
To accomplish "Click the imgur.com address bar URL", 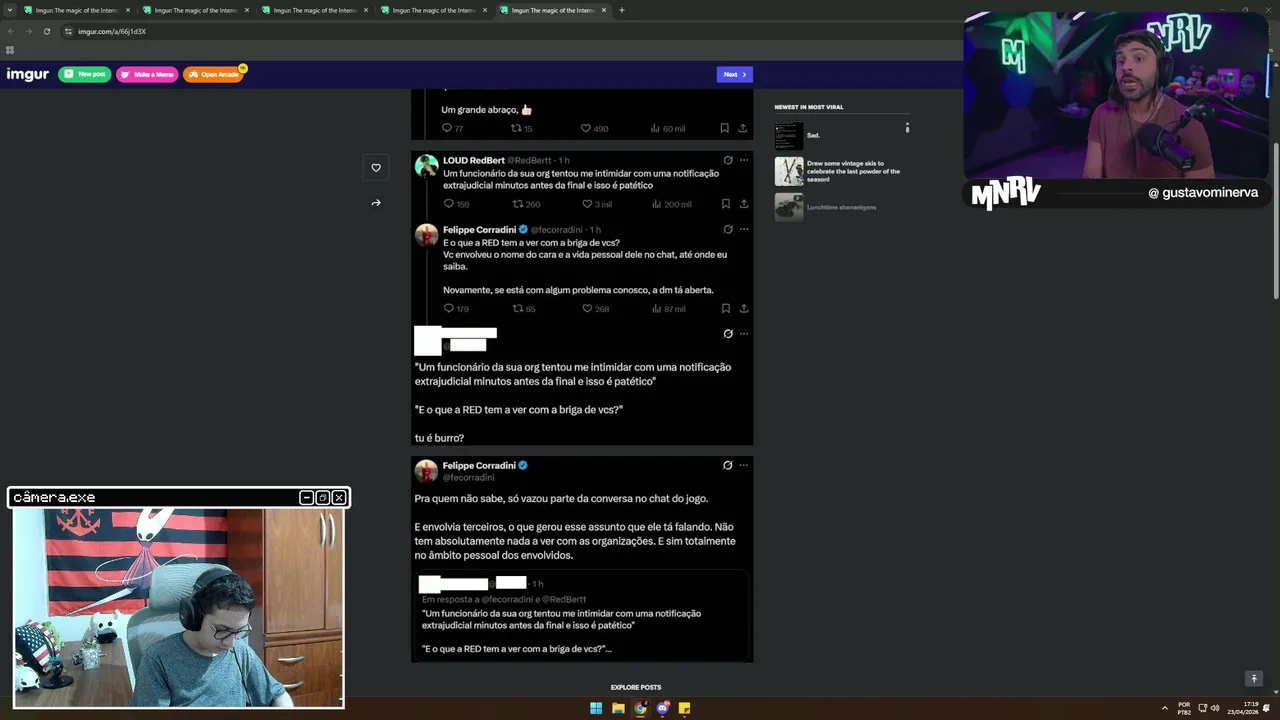I will click(x=112, y=31).
